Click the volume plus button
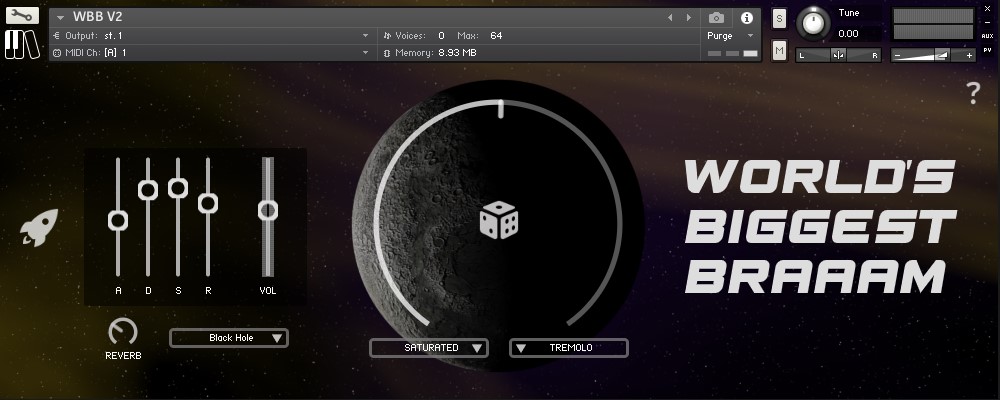The height and width of the screenshot is (400, 1000). 969,56
